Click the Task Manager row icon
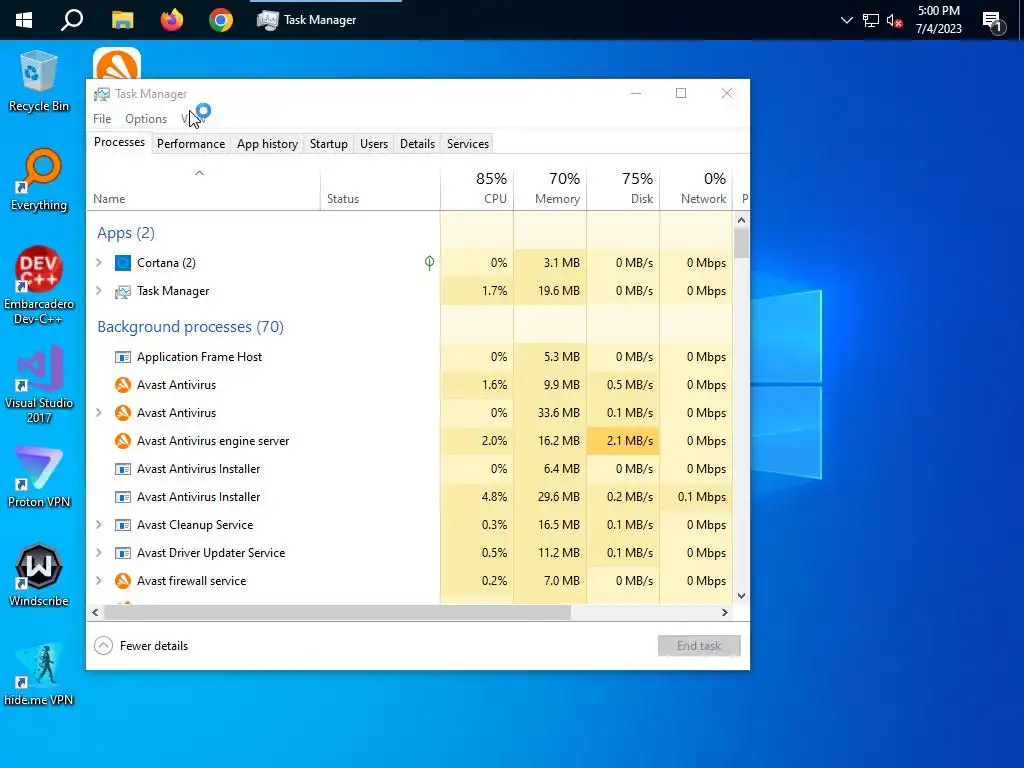The height and width of the screenshot is (768, 1024). click(123, 291)
